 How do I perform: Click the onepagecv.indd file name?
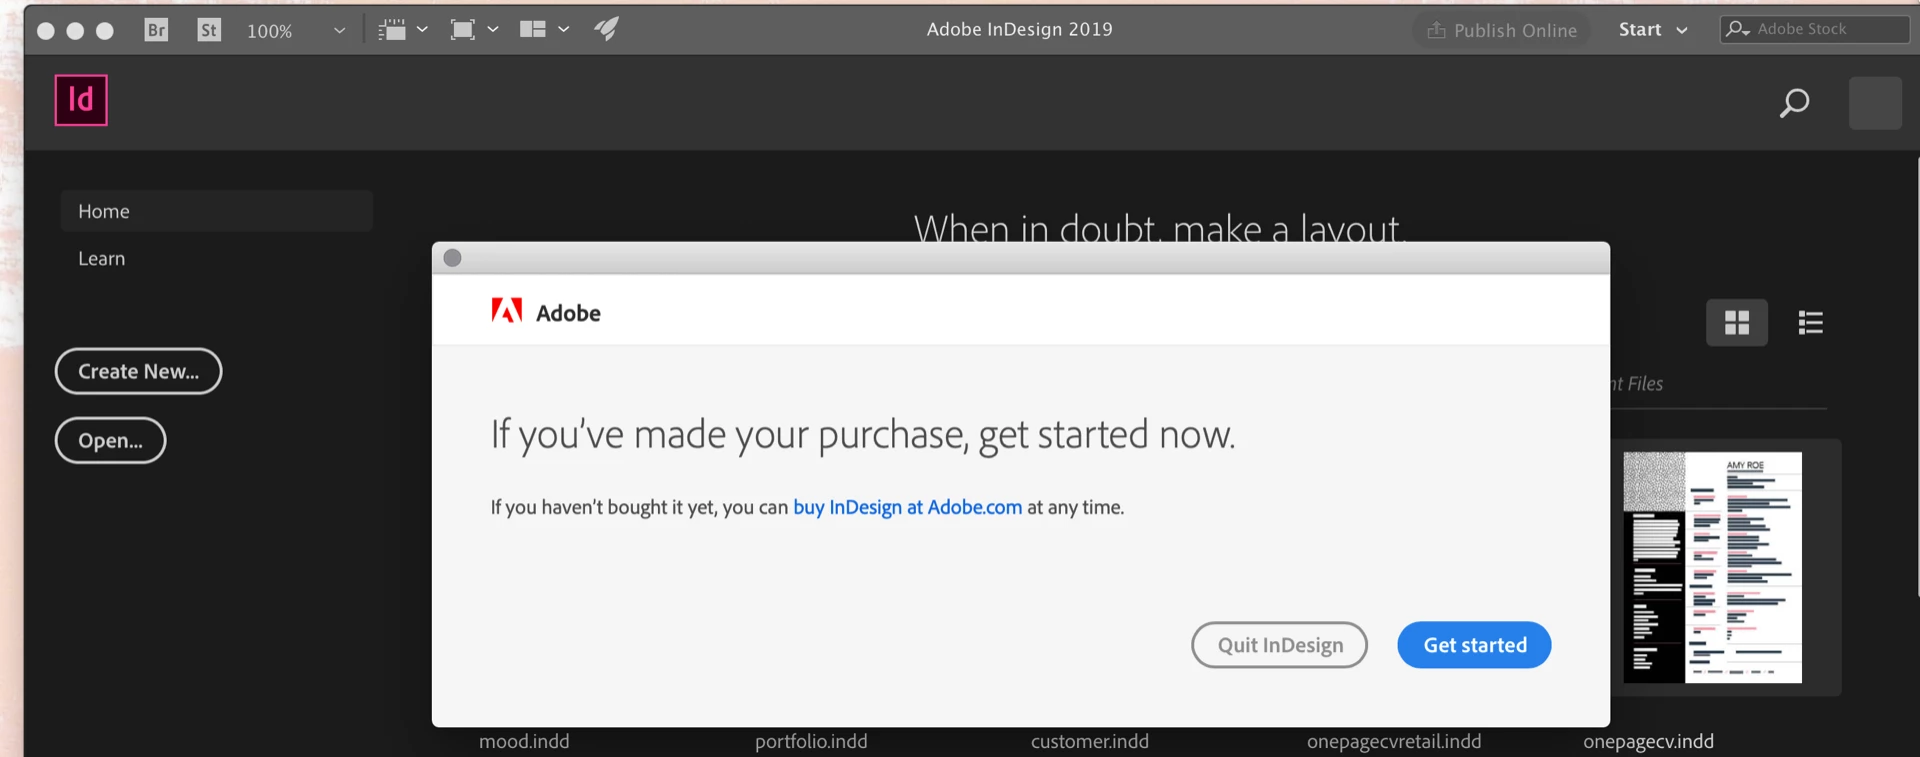(1648, 742)
